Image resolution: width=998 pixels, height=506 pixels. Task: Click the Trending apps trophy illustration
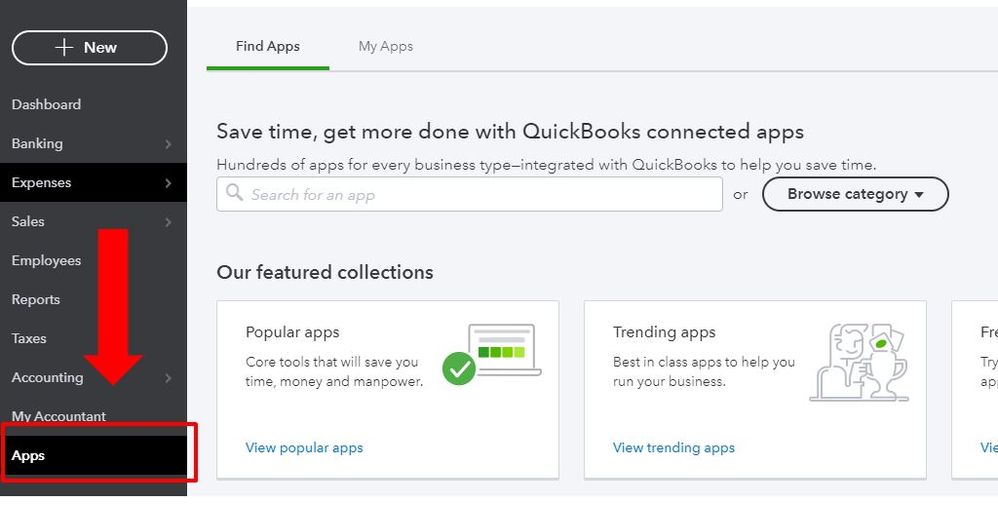point(859,362)
